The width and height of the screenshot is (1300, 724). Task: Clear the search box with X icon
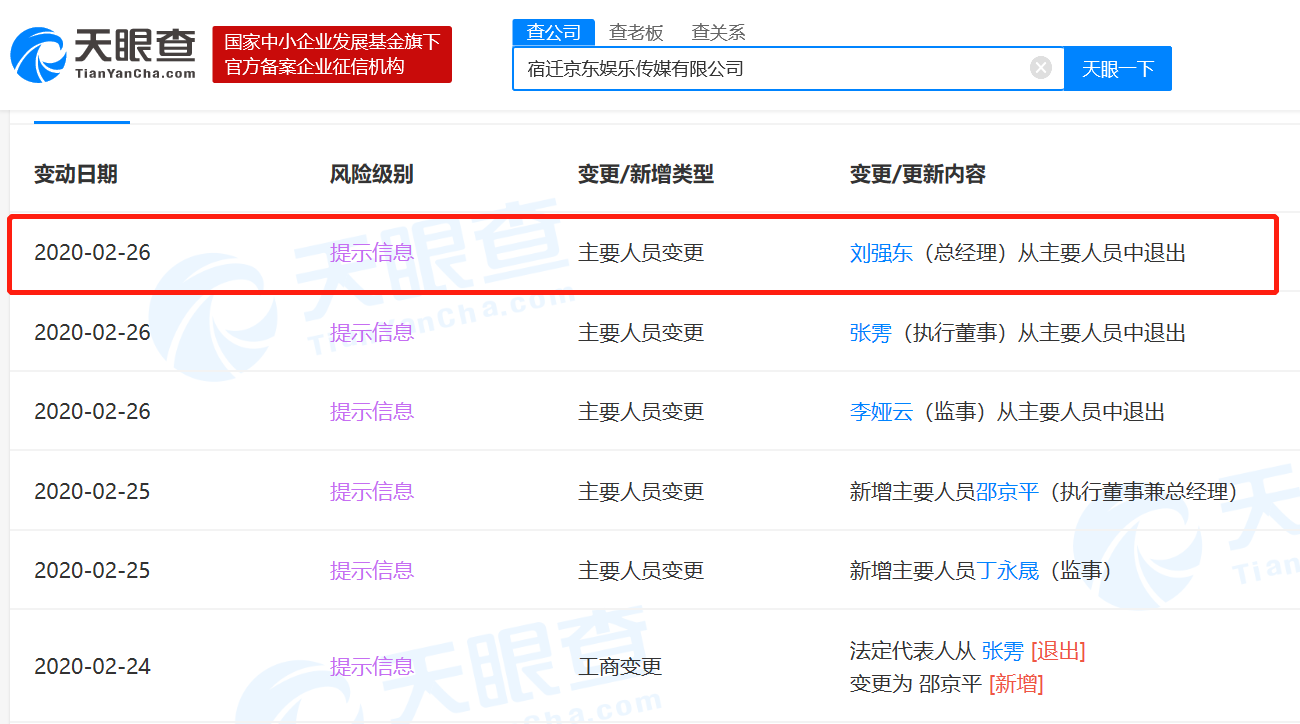point(1041,68)
